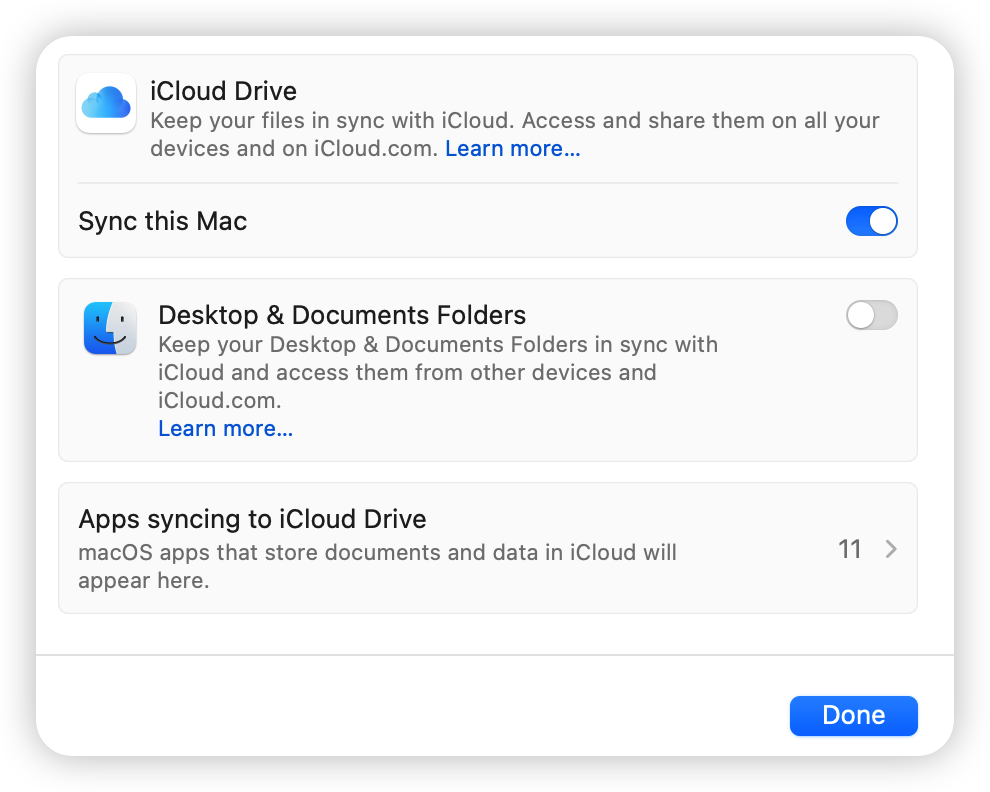990x792 pixels.
Task: Expand apps list via the chevron arrow
Action: (x=891, y=549)
